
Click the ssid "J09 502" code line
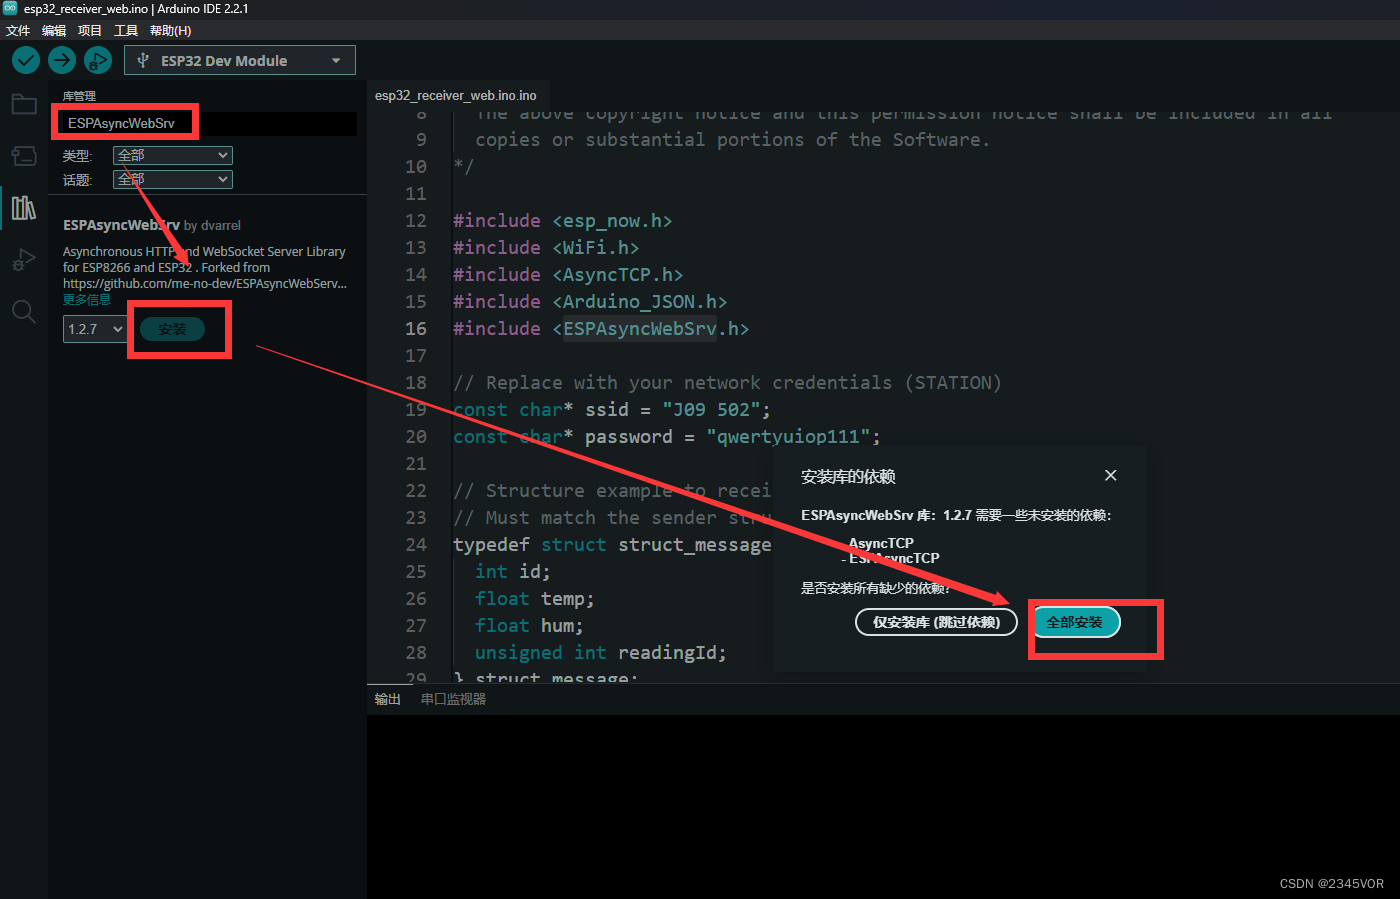tap(612, 409)
